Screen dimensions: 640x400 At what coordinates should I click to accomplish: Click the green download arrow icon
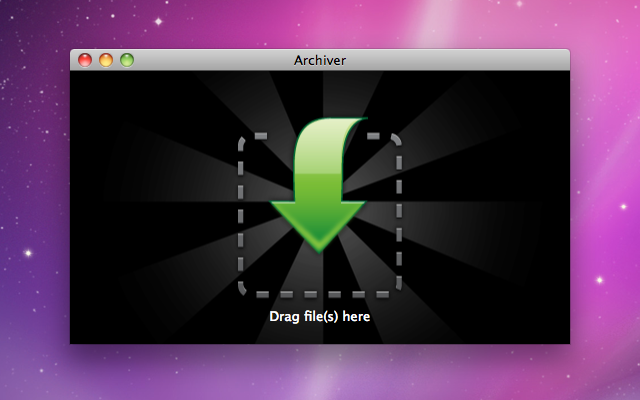point(319,184)
